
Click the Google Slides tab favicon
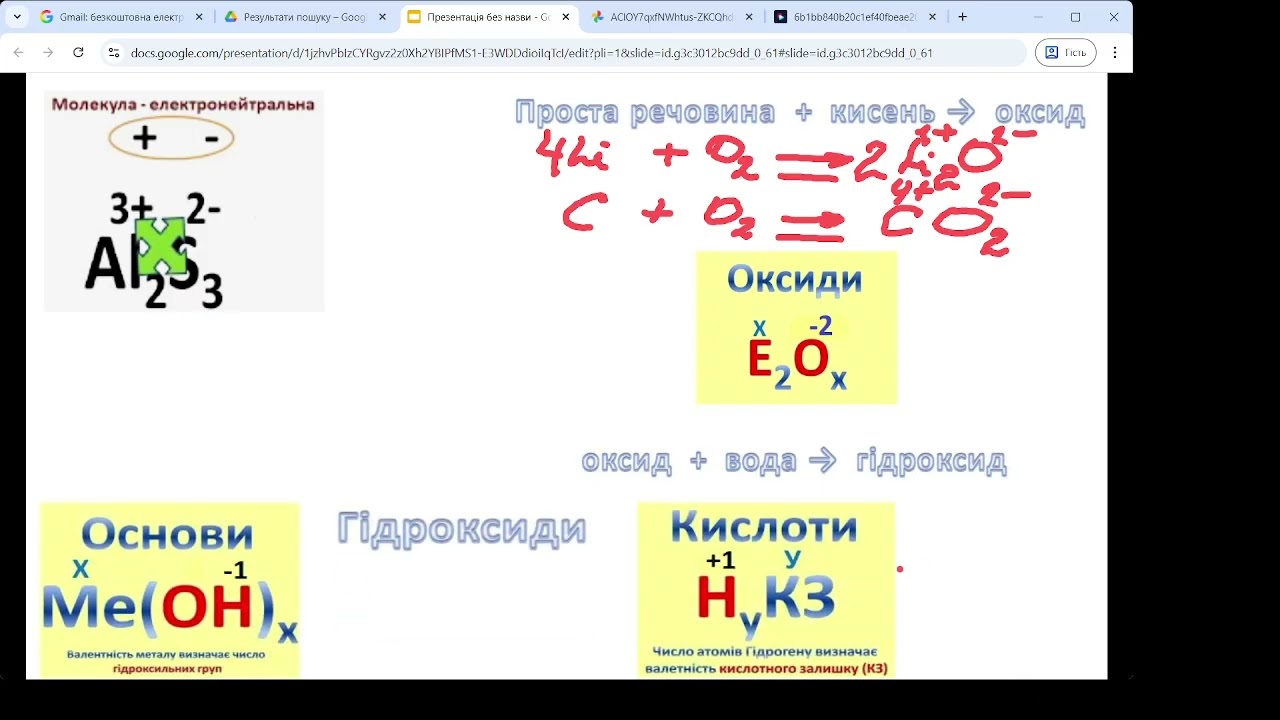point(414,17)
